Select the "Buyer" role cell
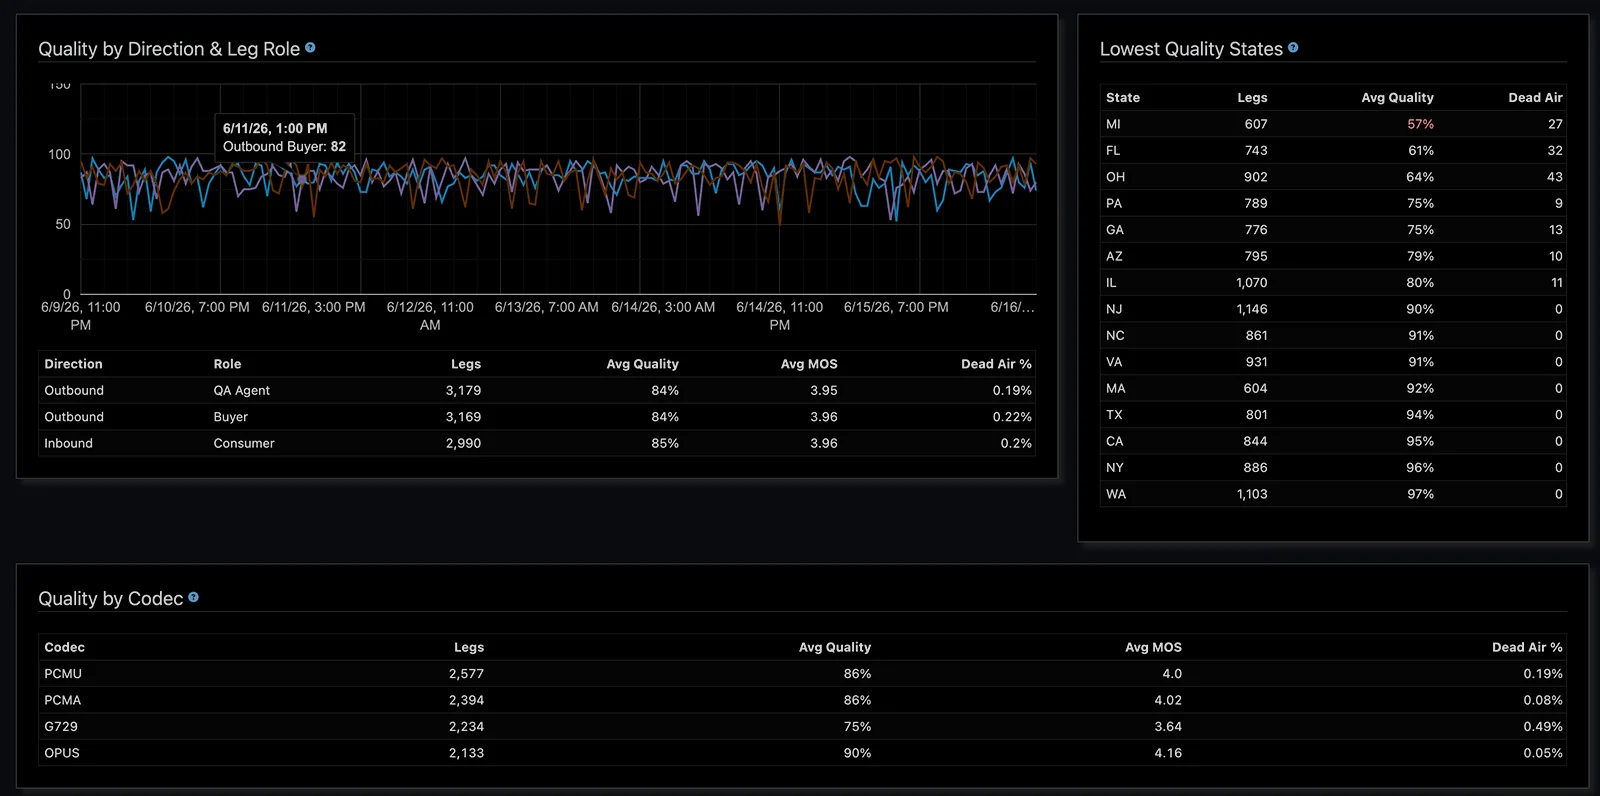 230,417
